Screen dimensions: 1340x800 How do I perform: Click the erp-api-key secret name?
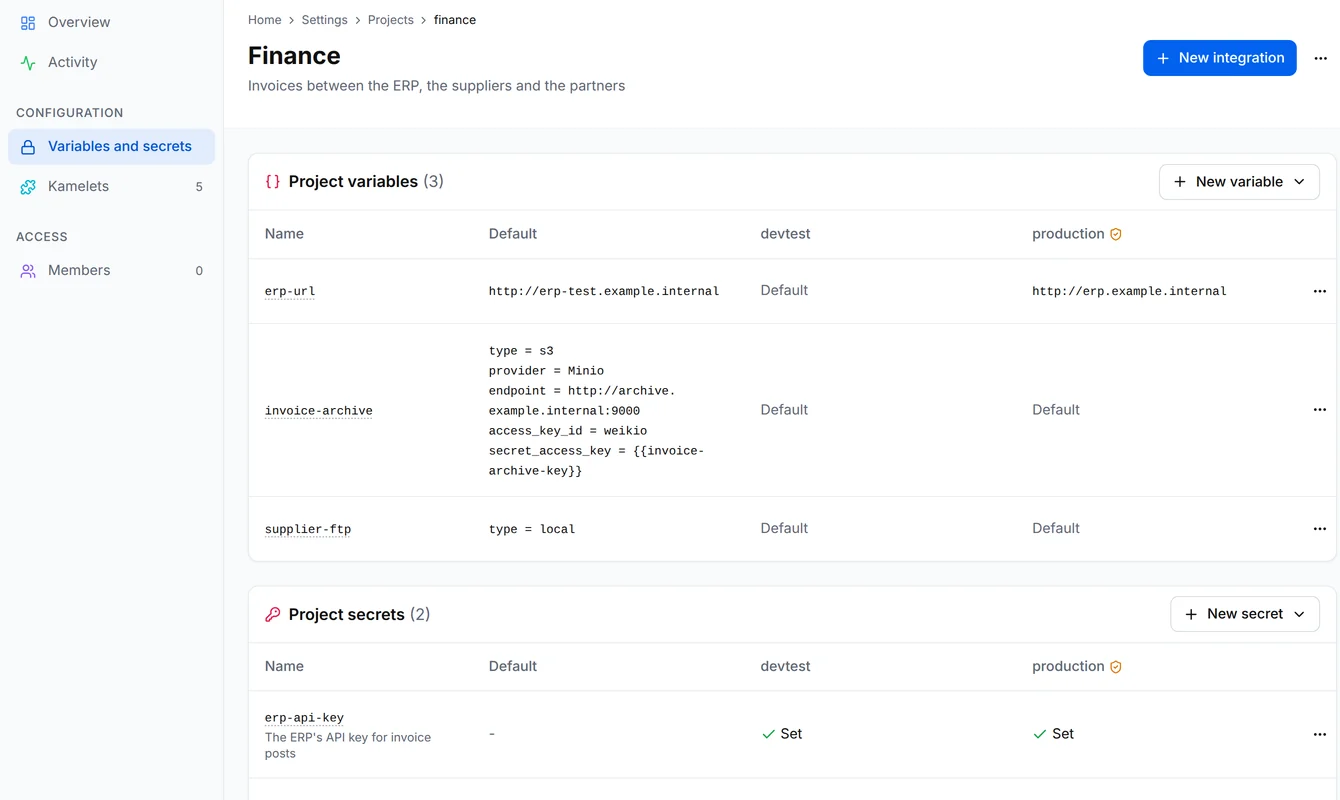[x=304, y=718]
